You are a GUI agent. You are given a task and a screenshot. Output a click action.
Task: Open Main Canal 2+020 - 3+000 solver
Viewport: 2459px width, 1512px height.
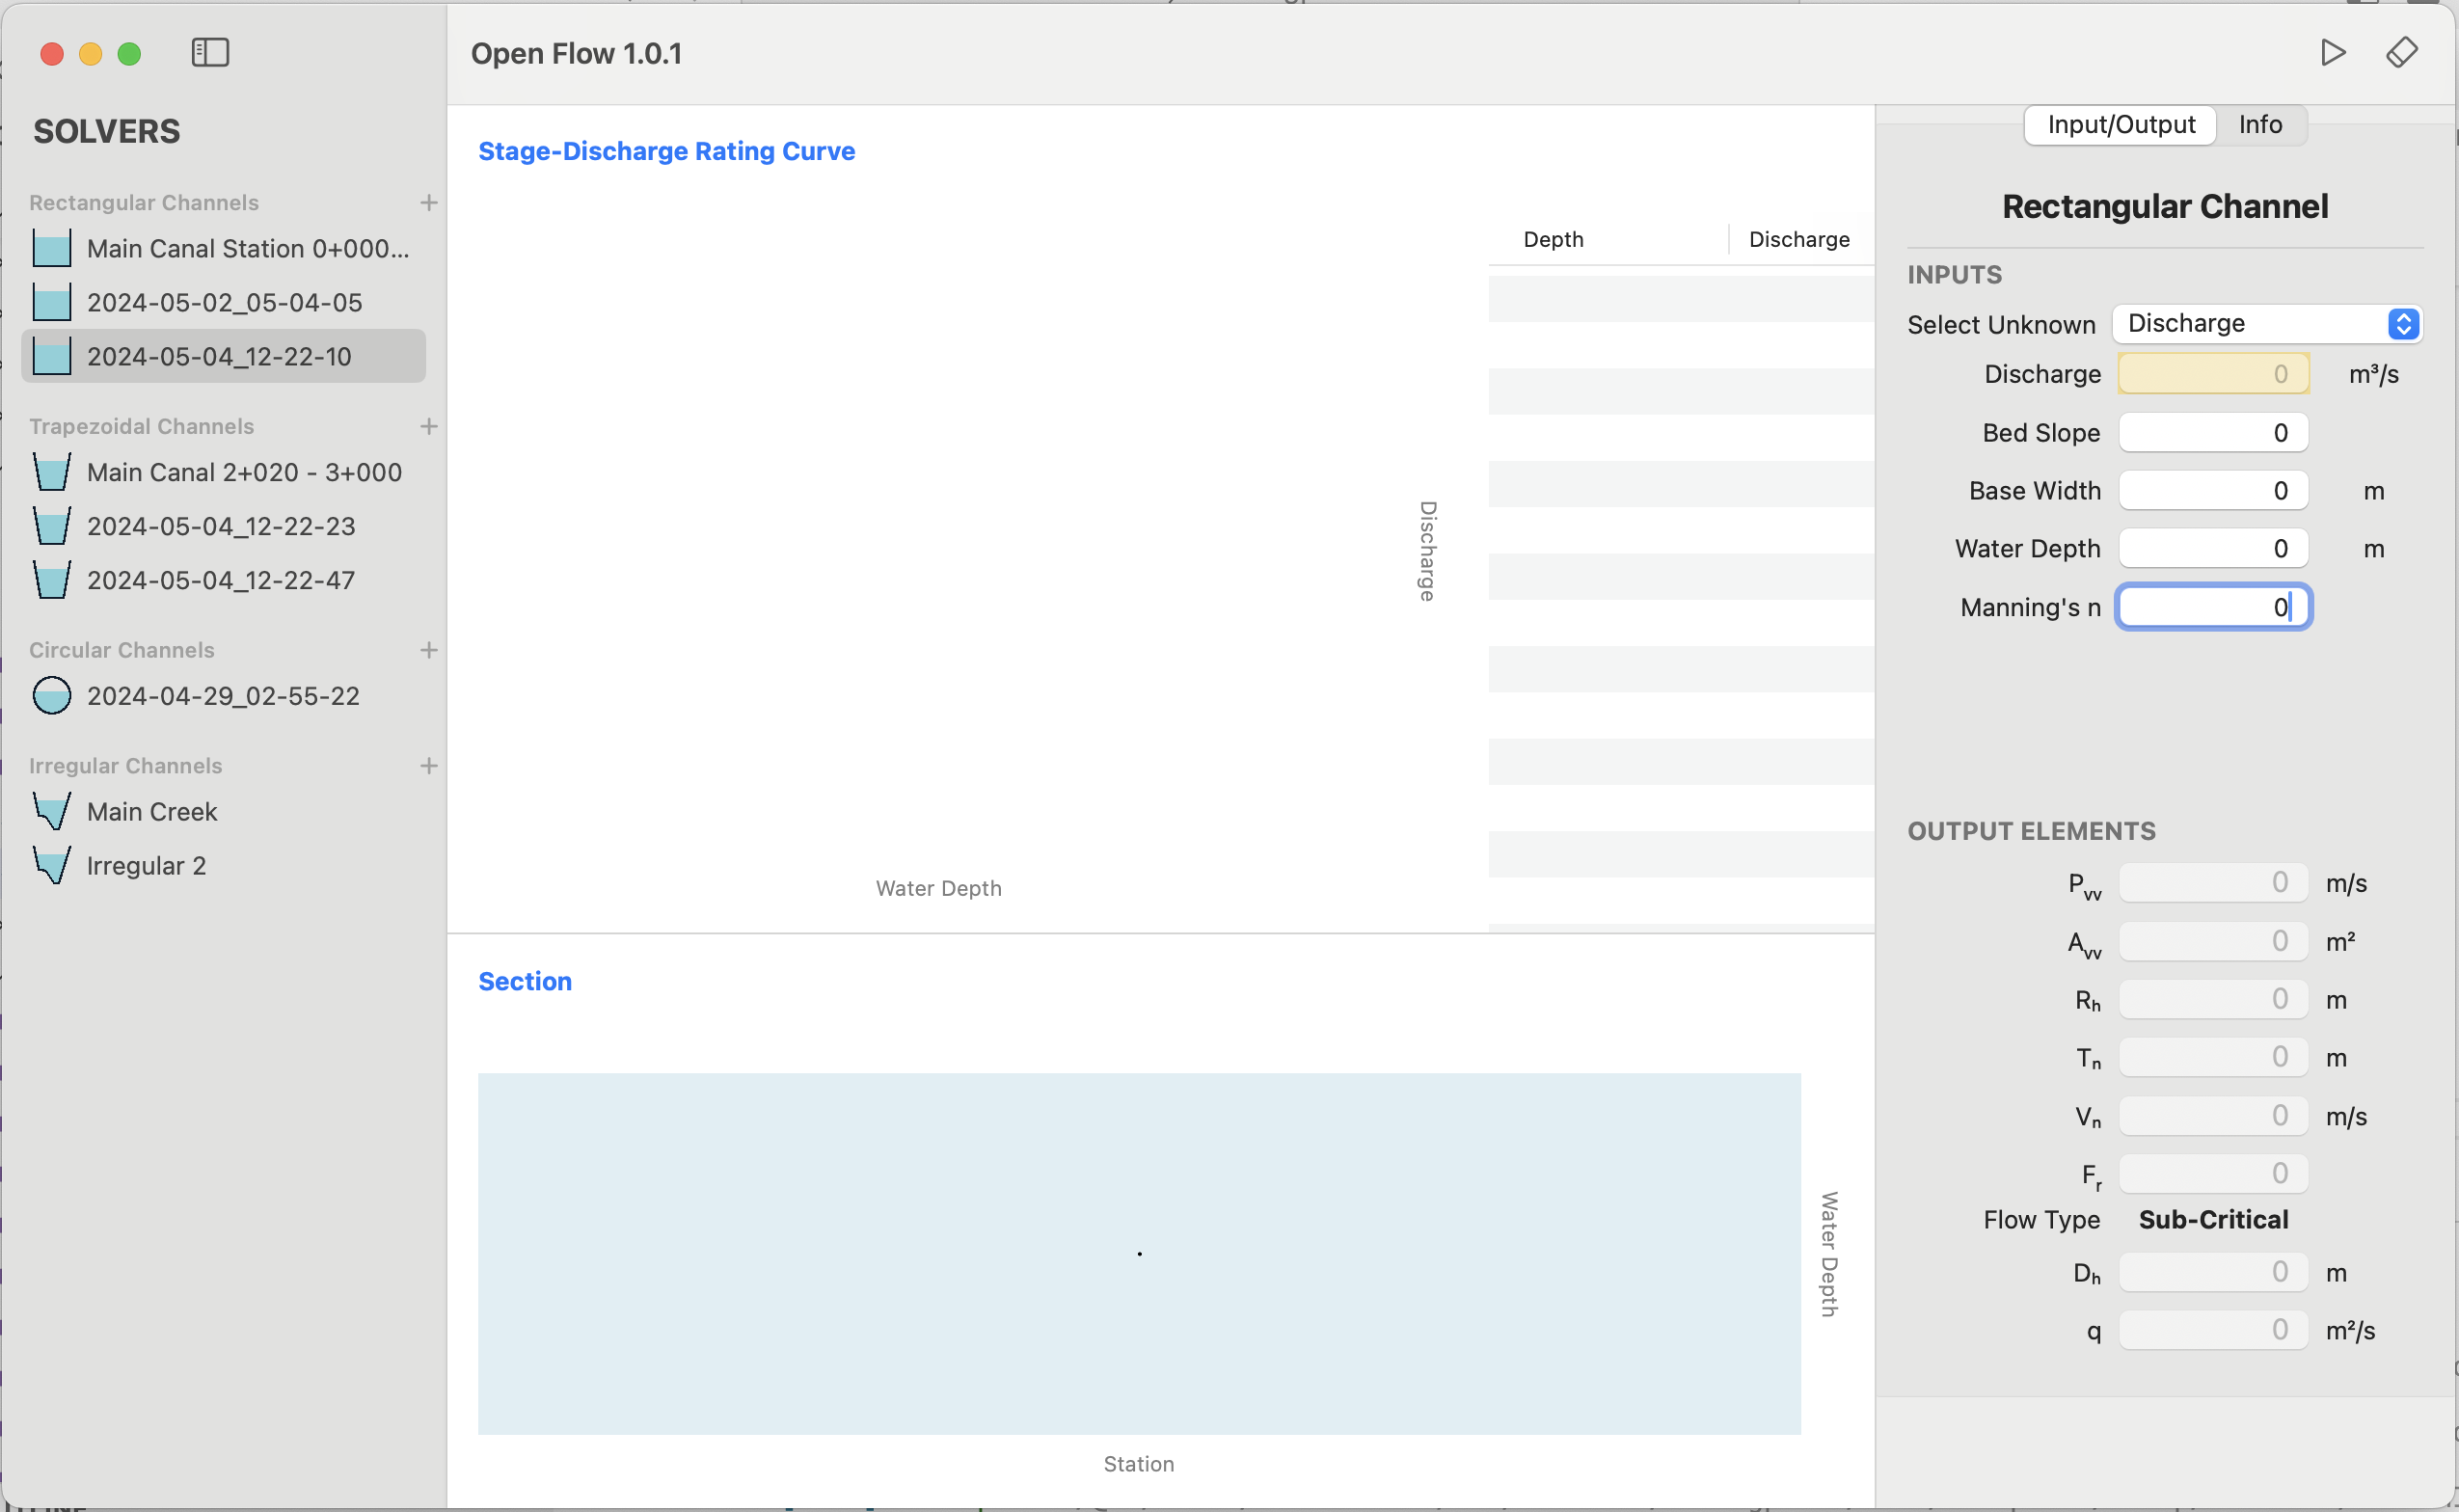(x=224, y=473)
